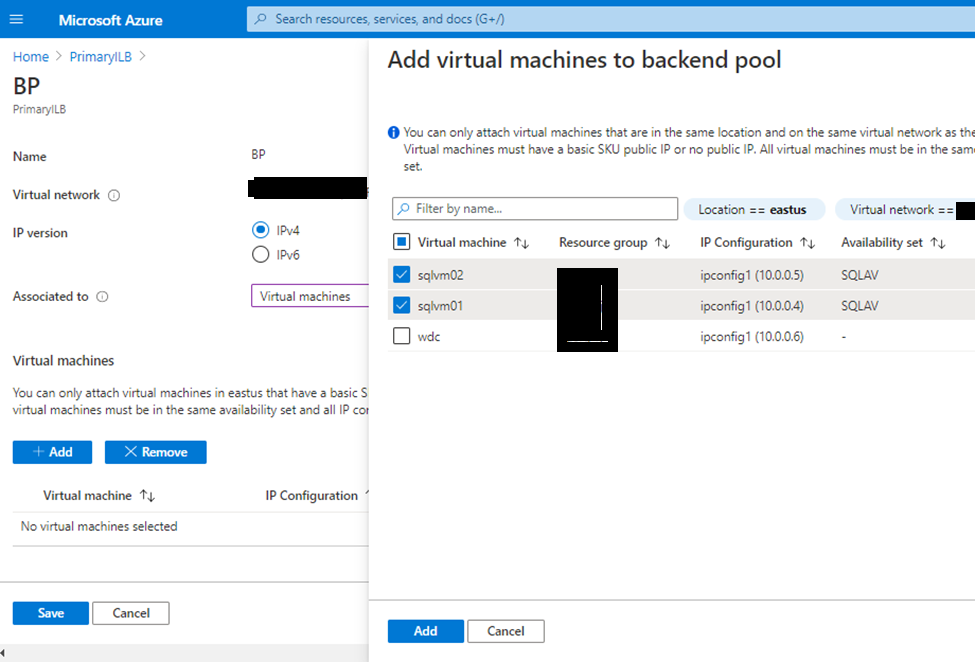Click the Availability set column header
975x662 pixels.
882,242
